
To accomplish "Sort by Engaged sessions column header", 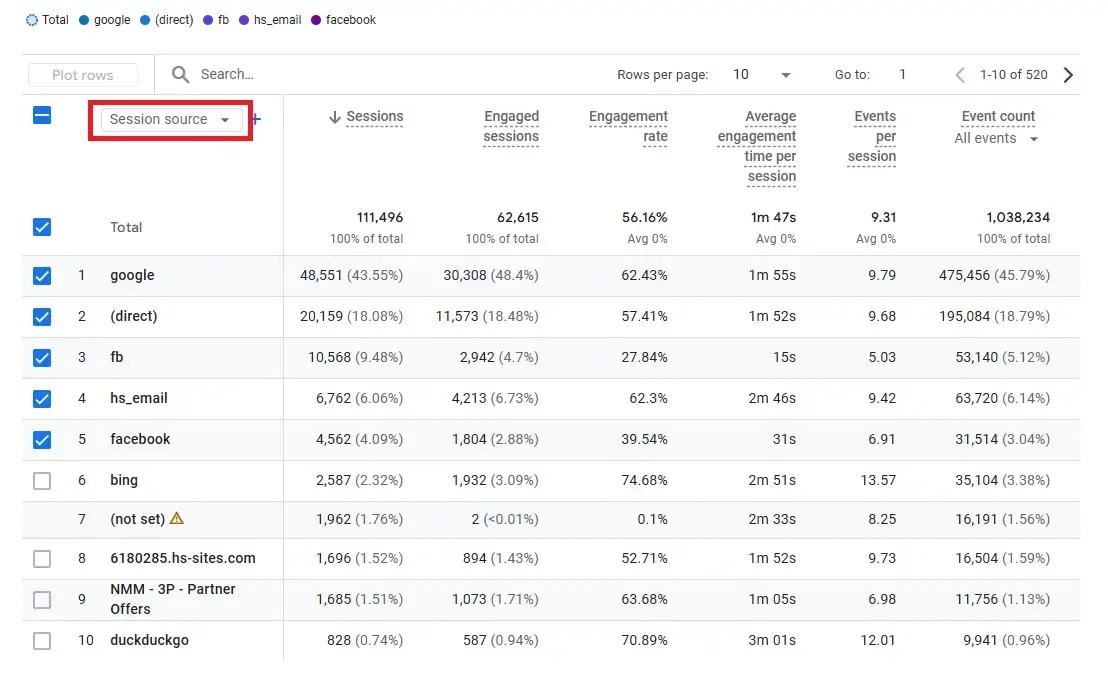I will [510, 126].
